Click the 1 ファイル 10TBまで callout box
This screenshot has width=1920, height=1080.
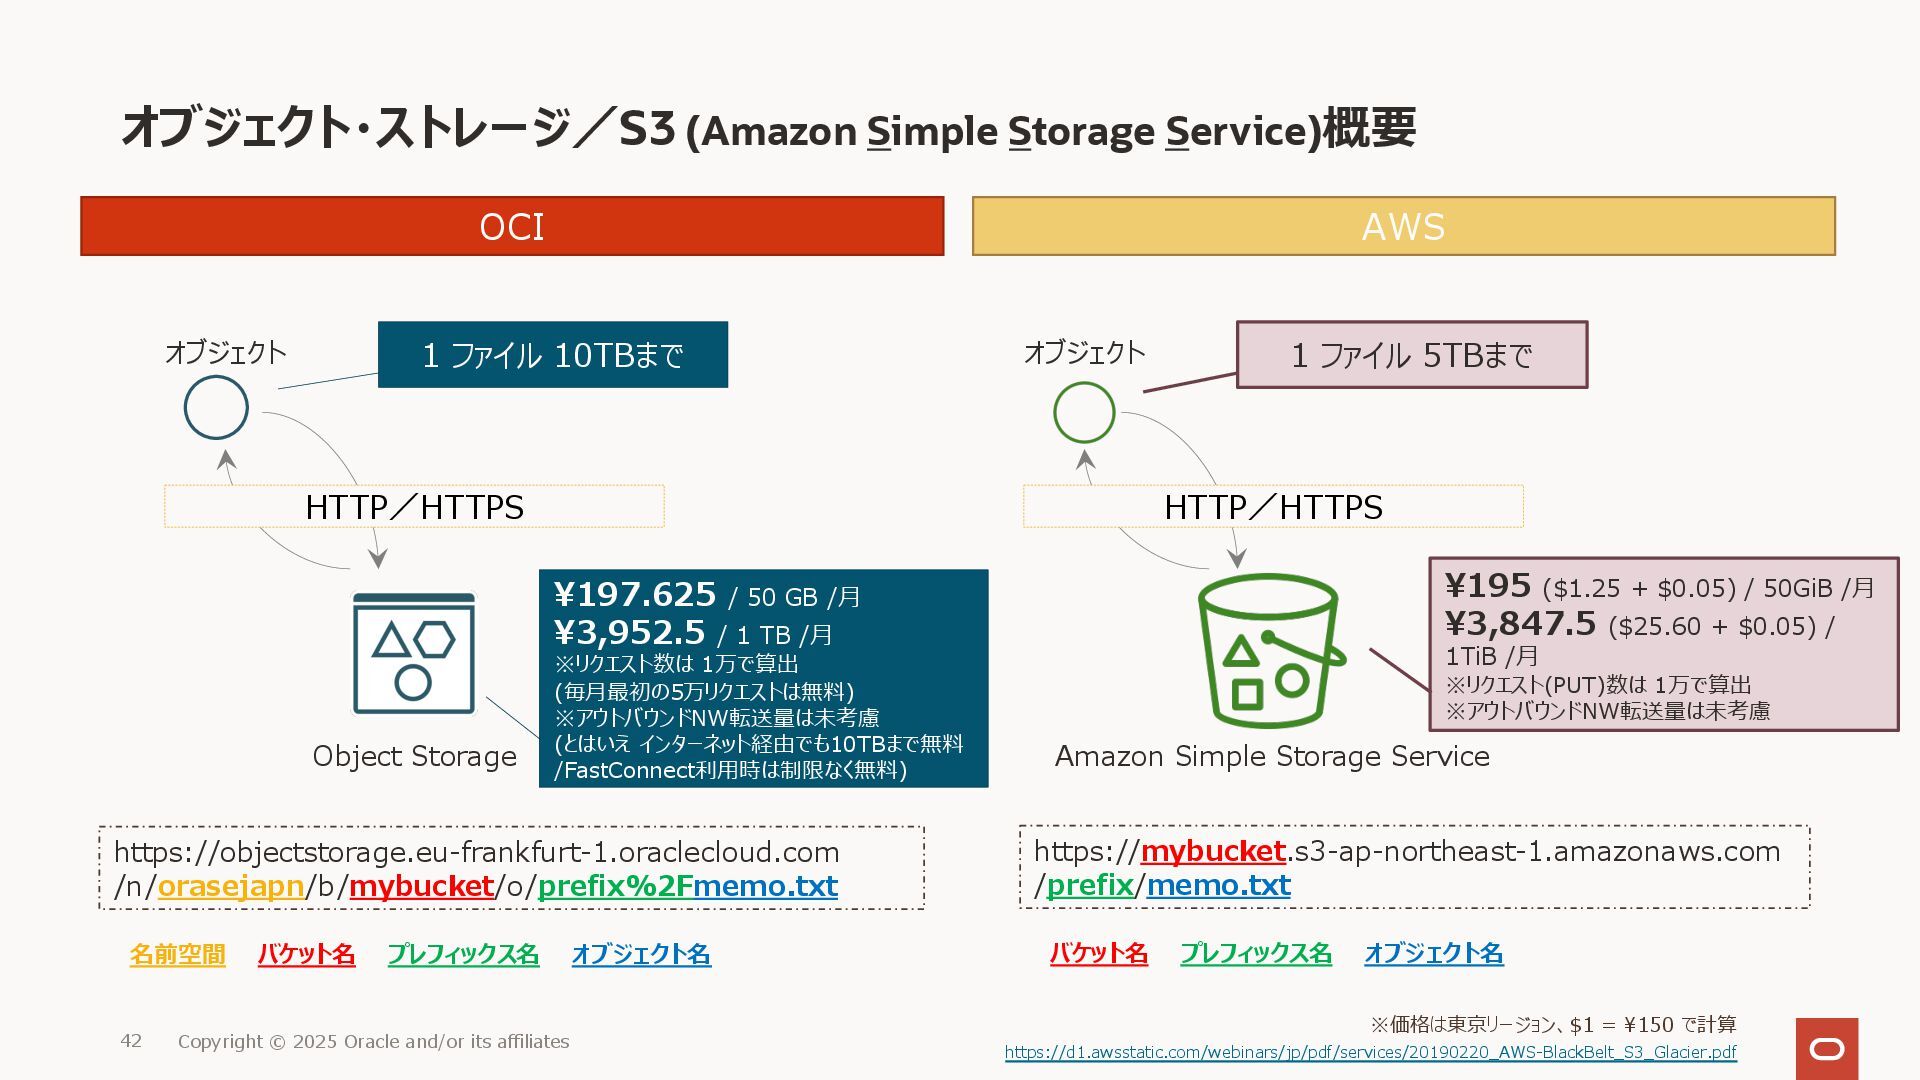(552, 355)
